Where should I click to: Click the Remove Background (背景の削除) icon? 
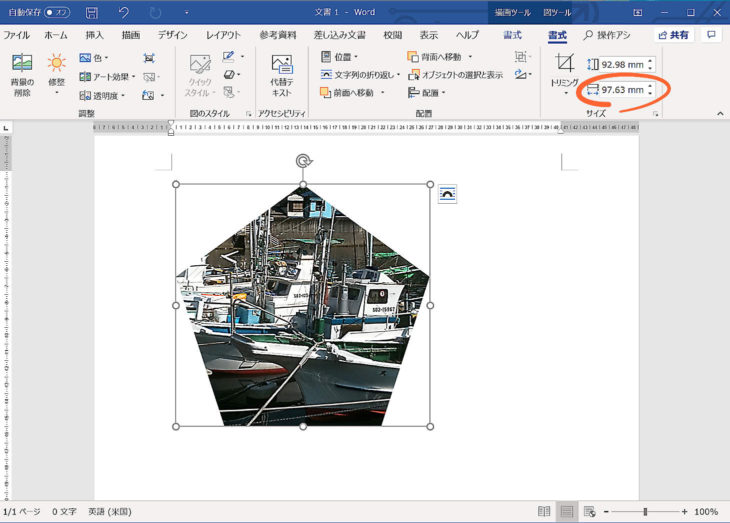pos(22,74)
